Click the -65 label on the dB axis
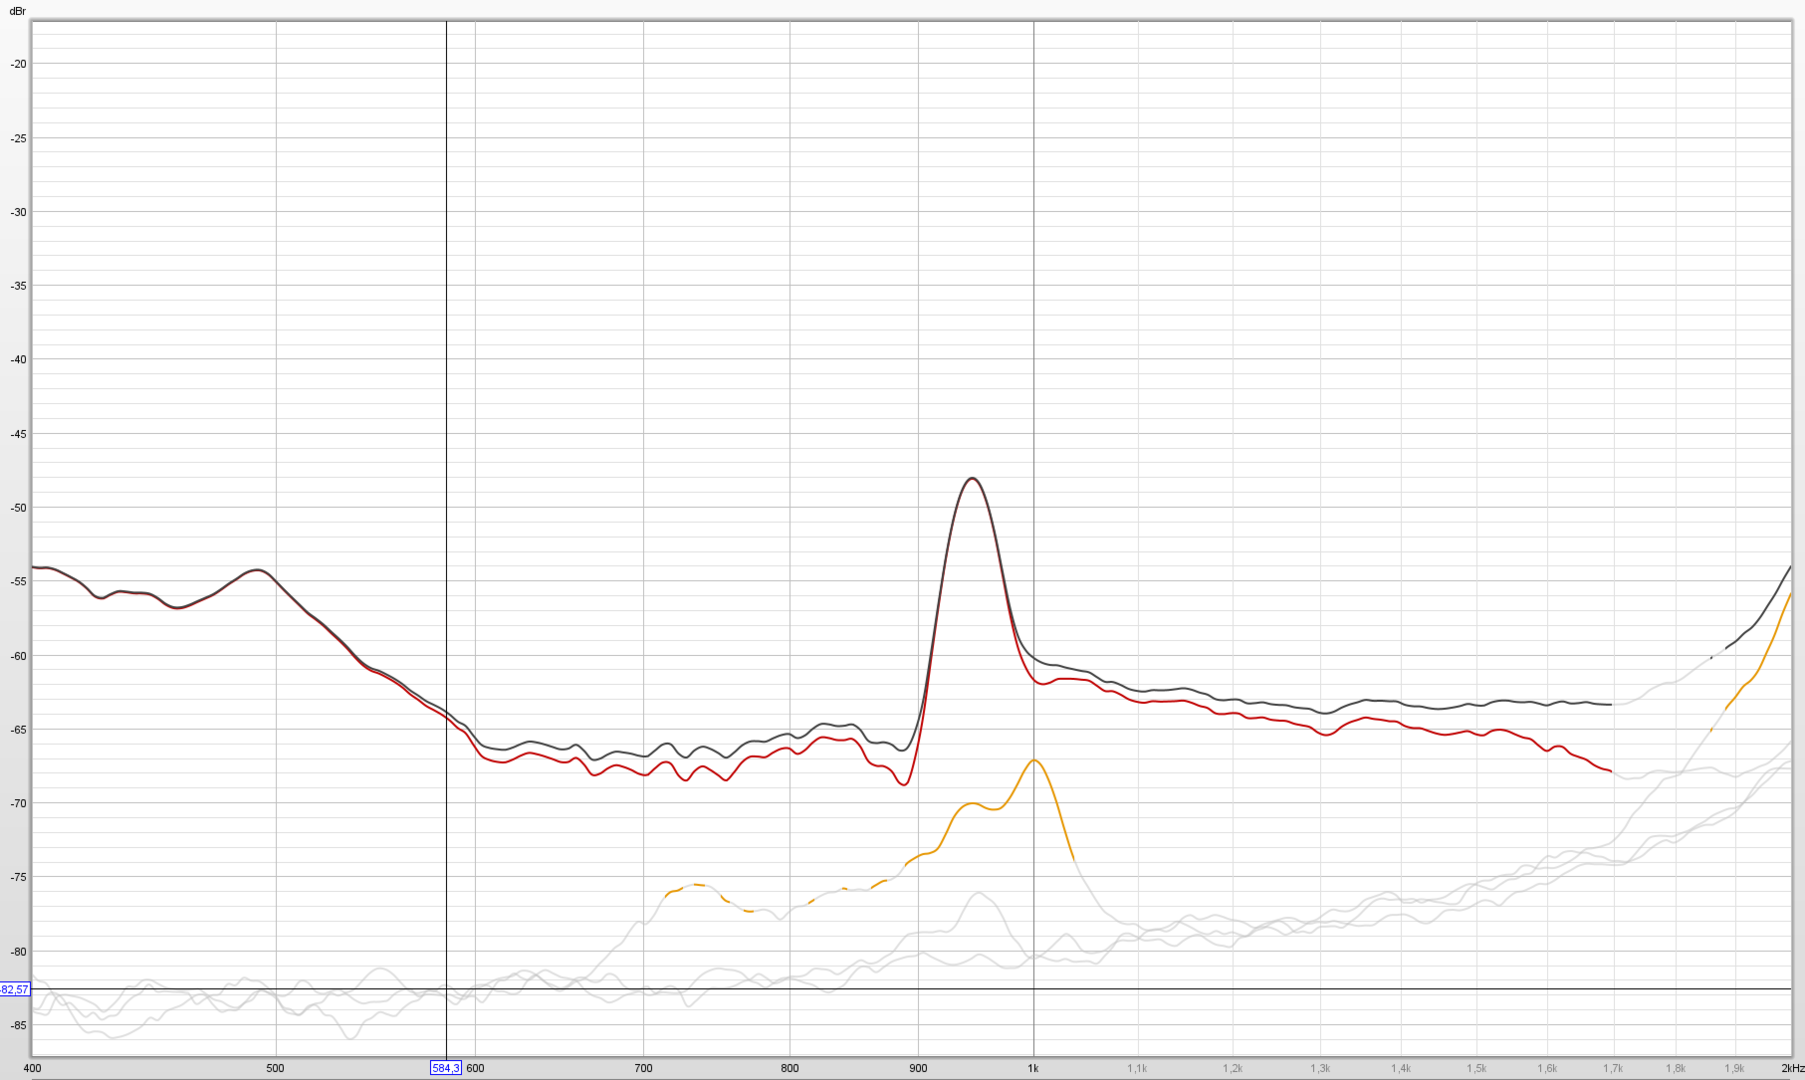This screenshot has height=1080, width=1805. (x=18, y=730)
